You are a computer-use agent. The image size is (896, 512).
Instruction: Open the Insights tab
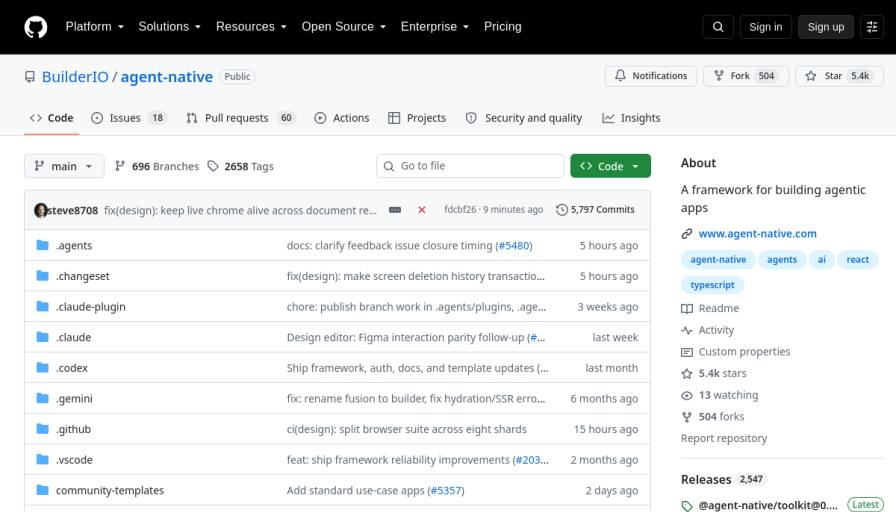click(x=631, y=118)
